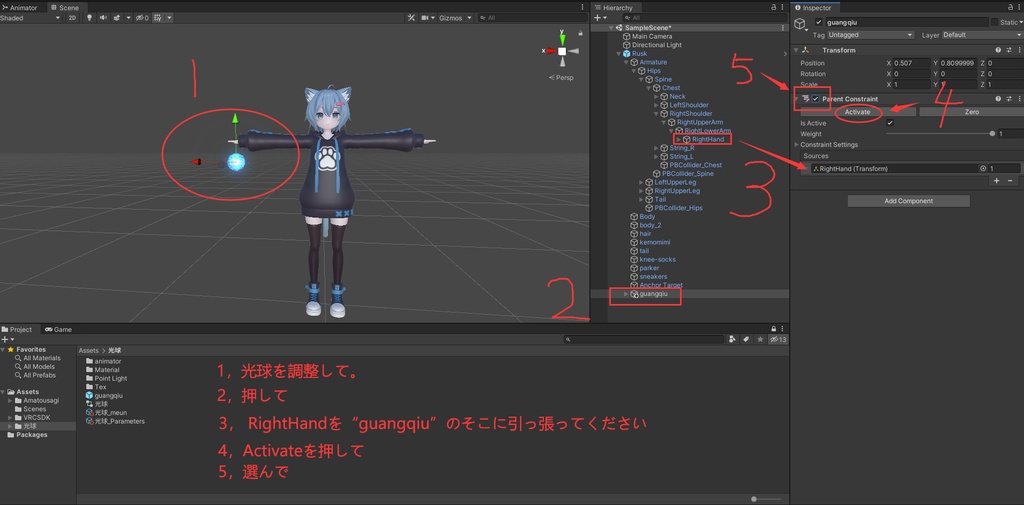Expand the guangqiu object in Hierarchy
The height and width of the screenshot is (505, 1024).
point(626,294)
